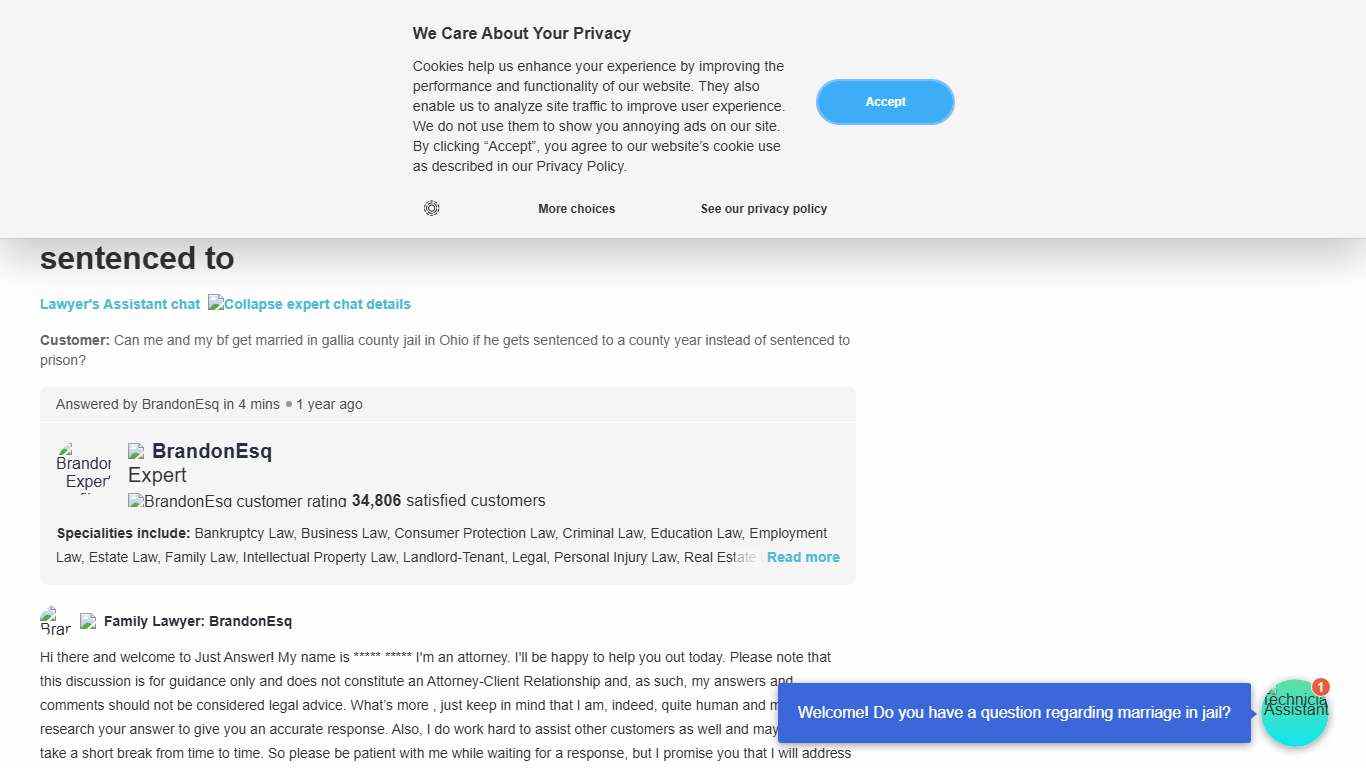Click the badge icon before the BrandonEsq heading
Viewport: 1366px width, 768px height.
click(136, 452)
